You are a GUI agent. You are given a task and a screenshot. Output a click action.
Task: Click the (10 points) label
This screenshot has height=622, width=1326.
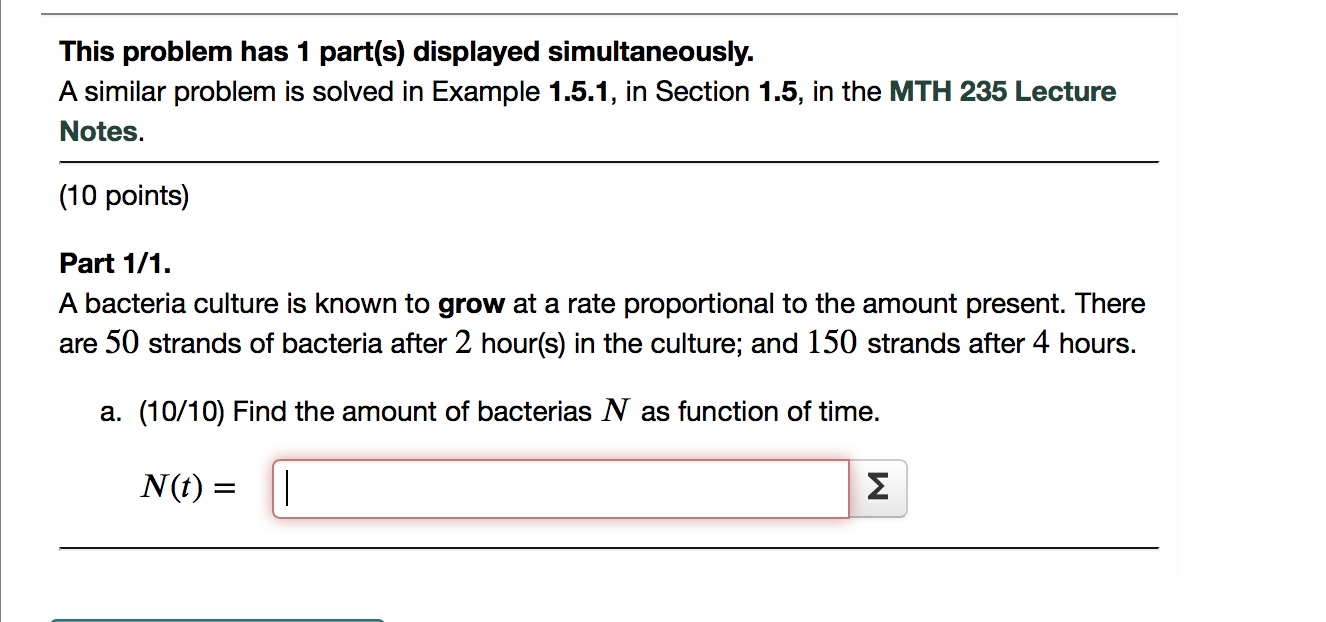click(124, 196)
